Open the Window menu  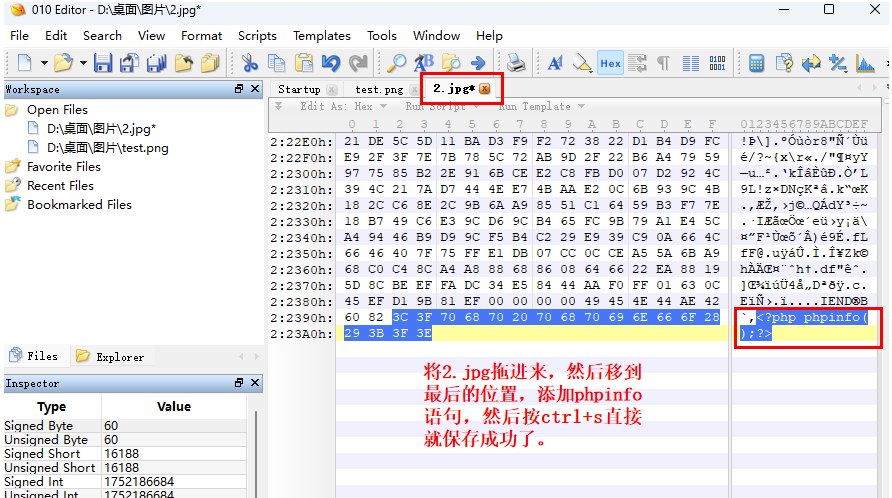[436, 36]
